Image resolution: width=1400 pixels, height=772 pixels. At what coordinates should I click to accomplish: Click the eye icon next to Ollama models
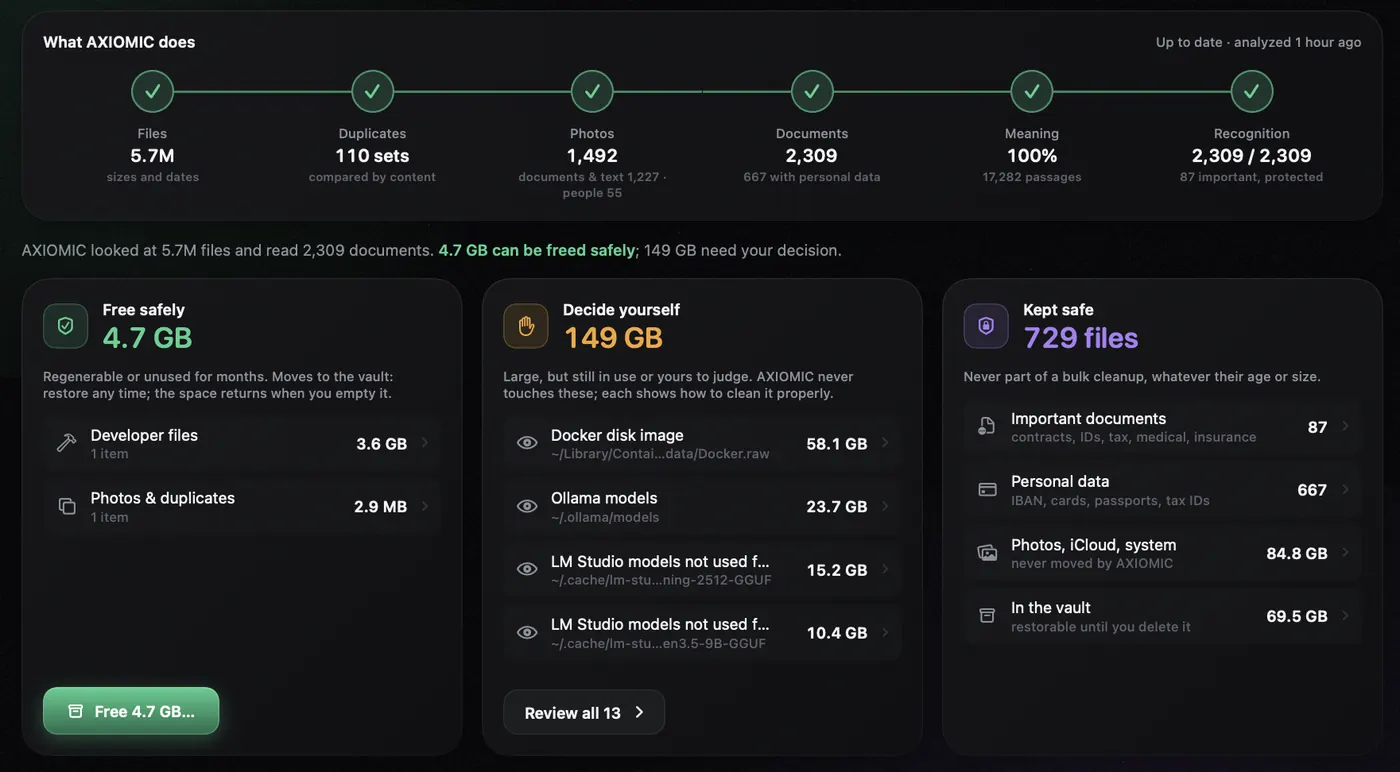tap(527, 506)
